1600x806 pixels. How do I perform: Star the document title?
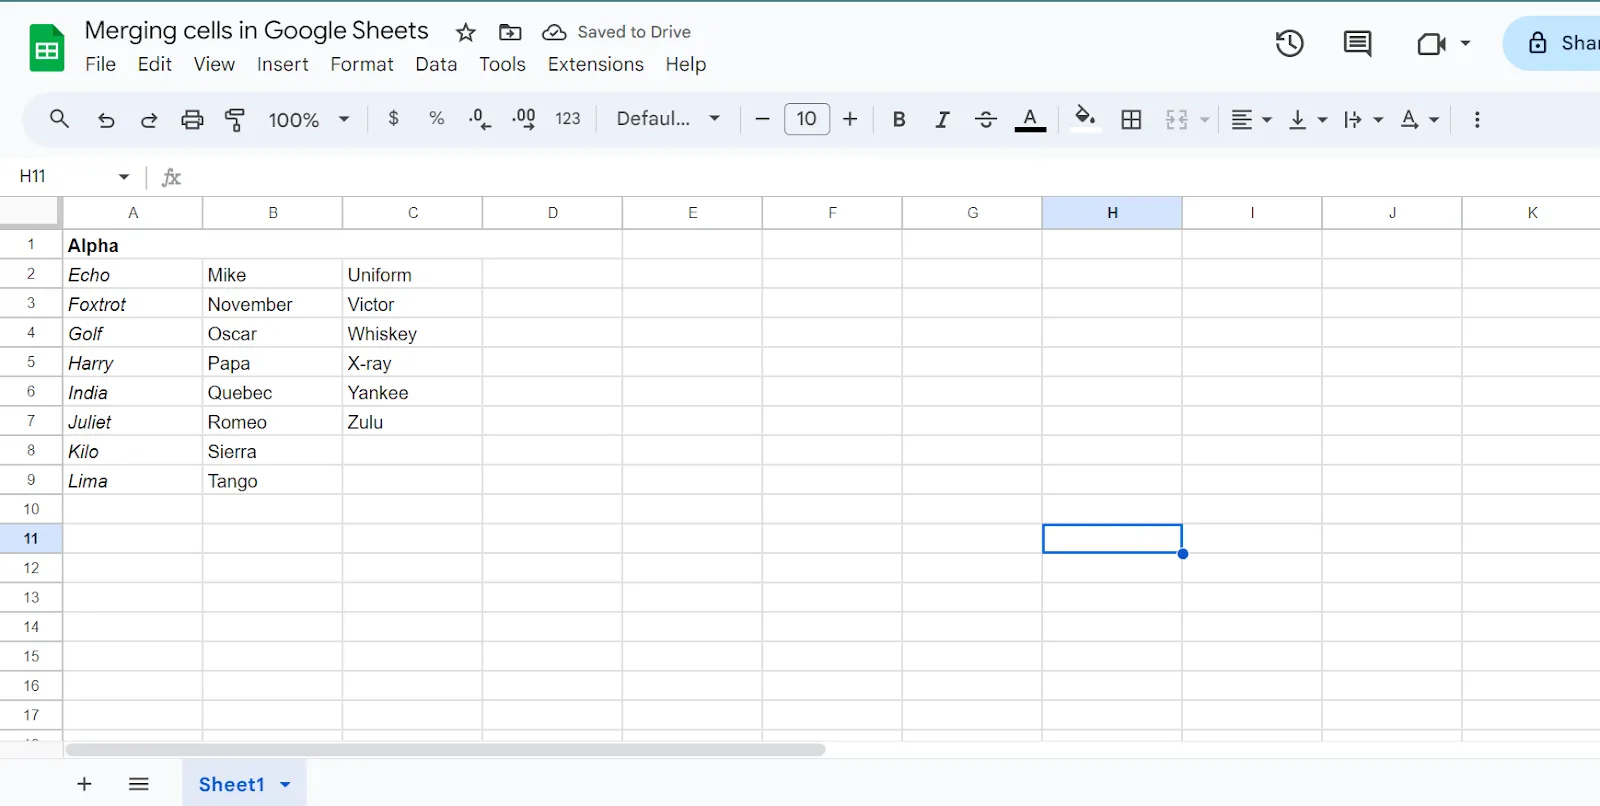pyautogui.click(x=465, y=32)
